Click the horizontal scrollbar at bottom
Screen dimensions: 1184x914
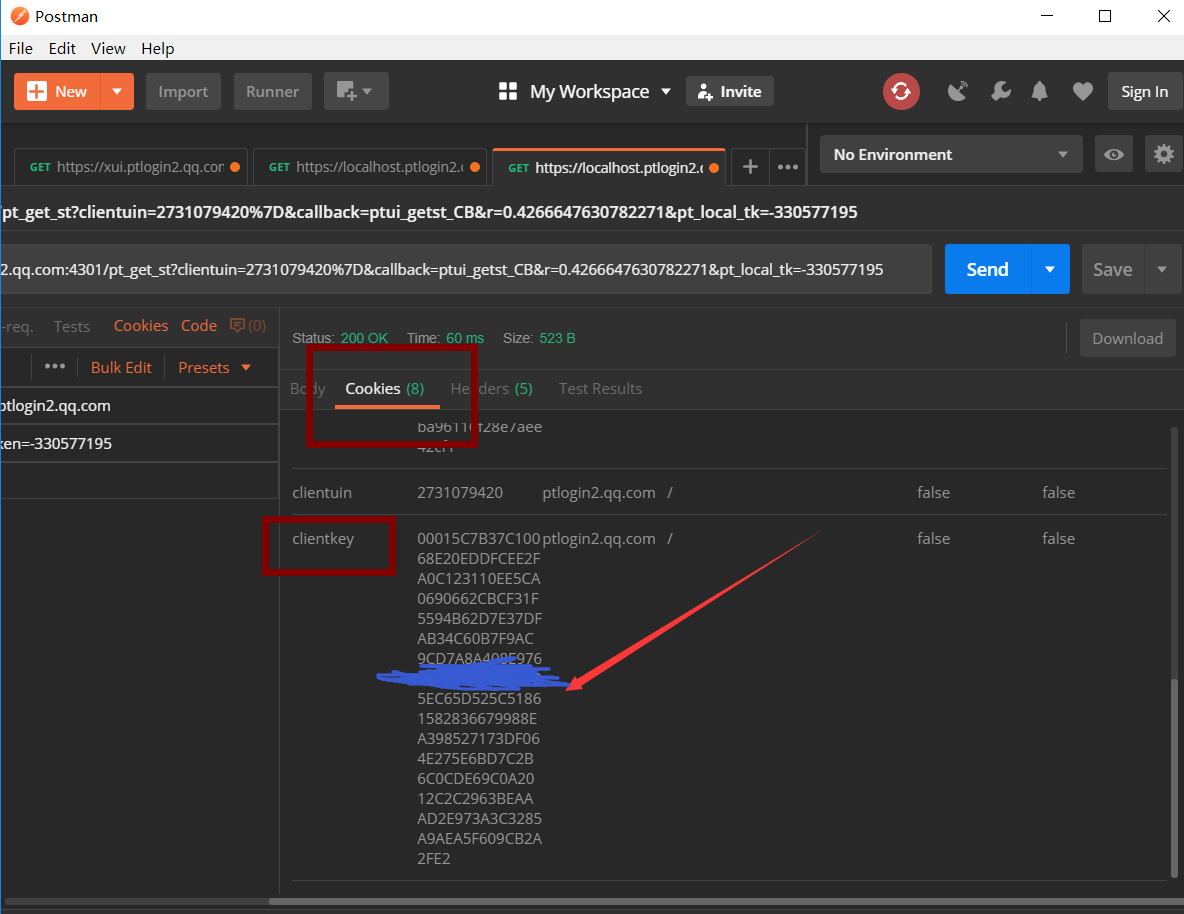[725, 901]
